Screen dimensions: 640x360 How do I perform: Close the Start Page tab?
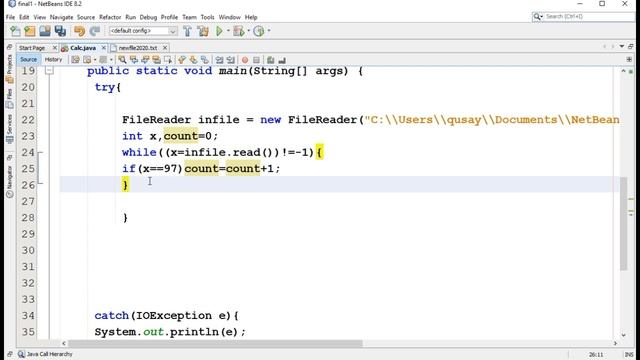pyautogui.click(x=55, y=48)
